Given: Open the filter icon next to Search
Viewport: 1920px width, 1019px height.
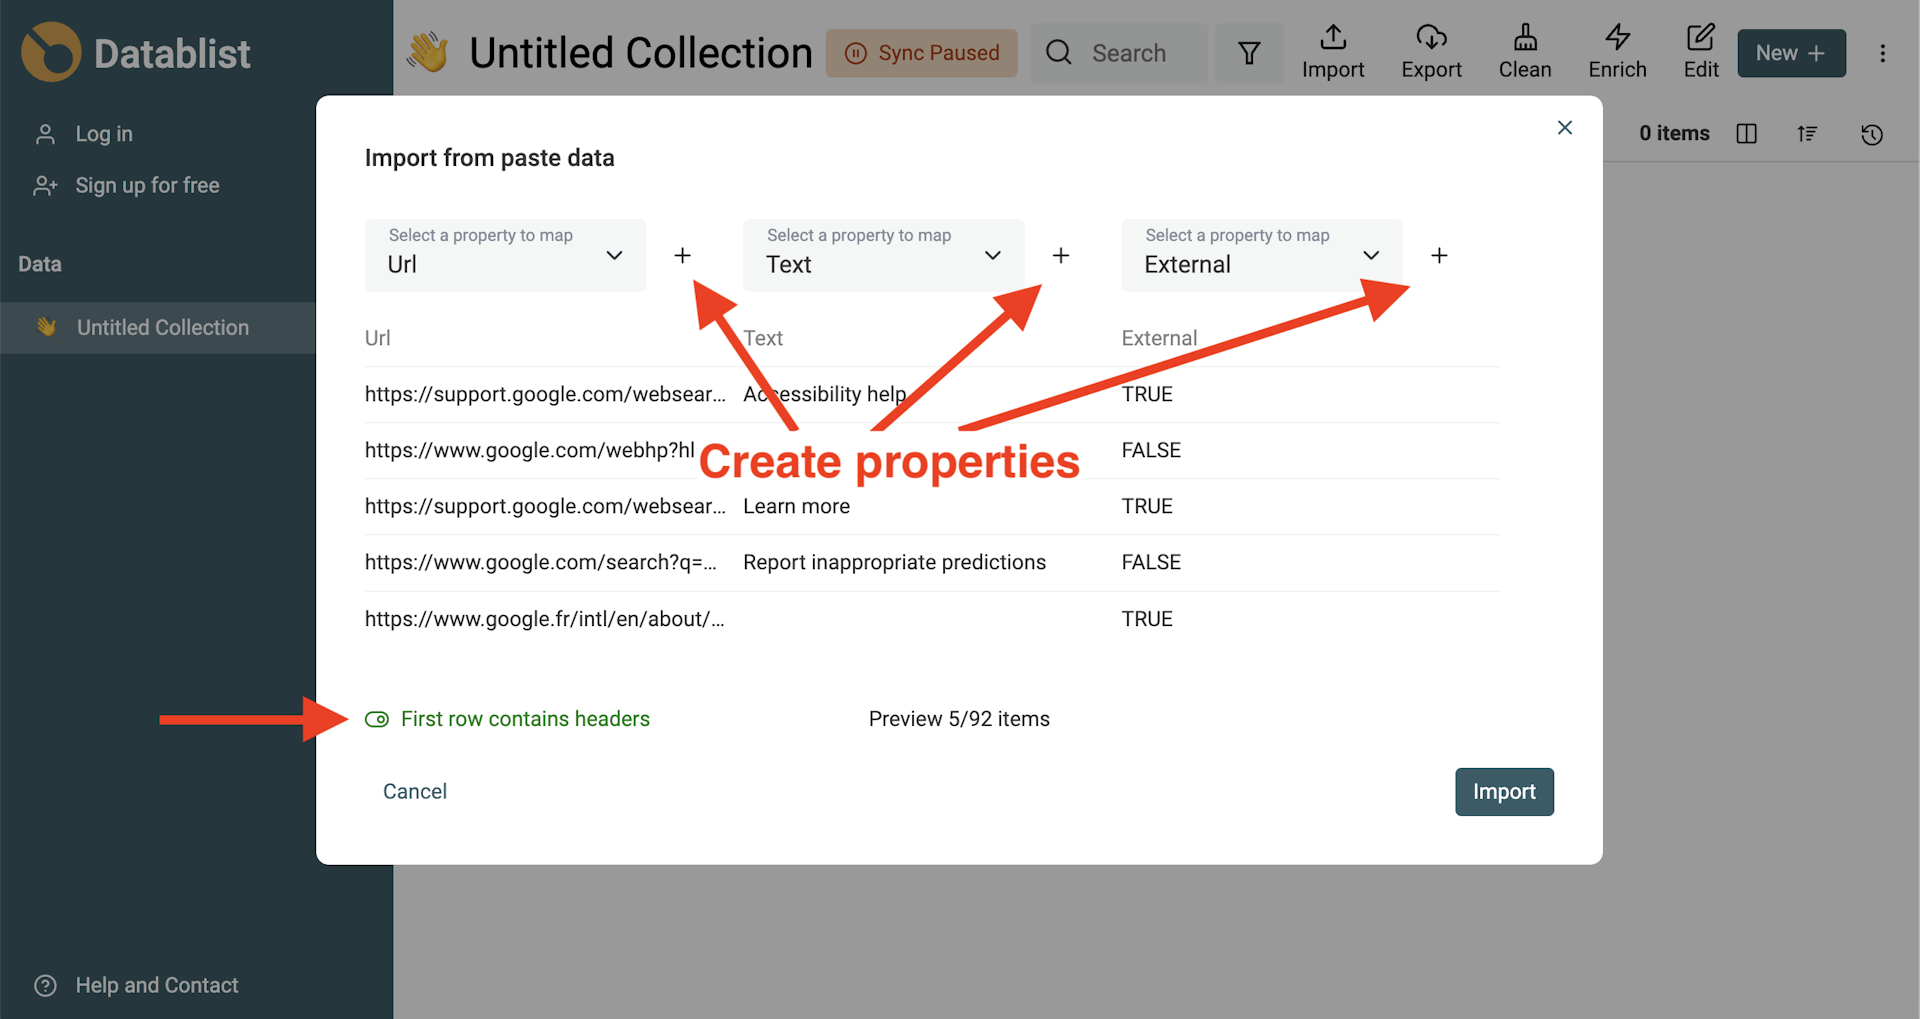Looking at the screenshot, I should (1248, 53).
